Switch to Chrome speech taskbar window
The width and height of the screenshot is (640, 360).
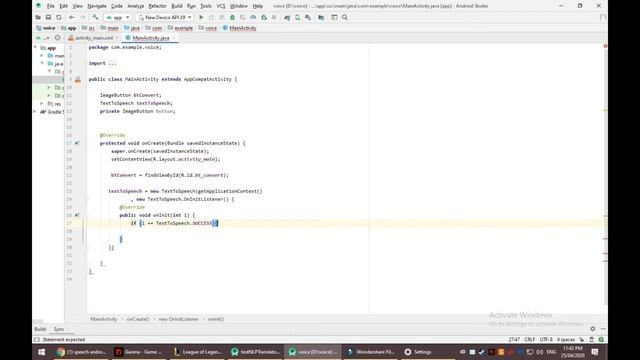(81, 352)
